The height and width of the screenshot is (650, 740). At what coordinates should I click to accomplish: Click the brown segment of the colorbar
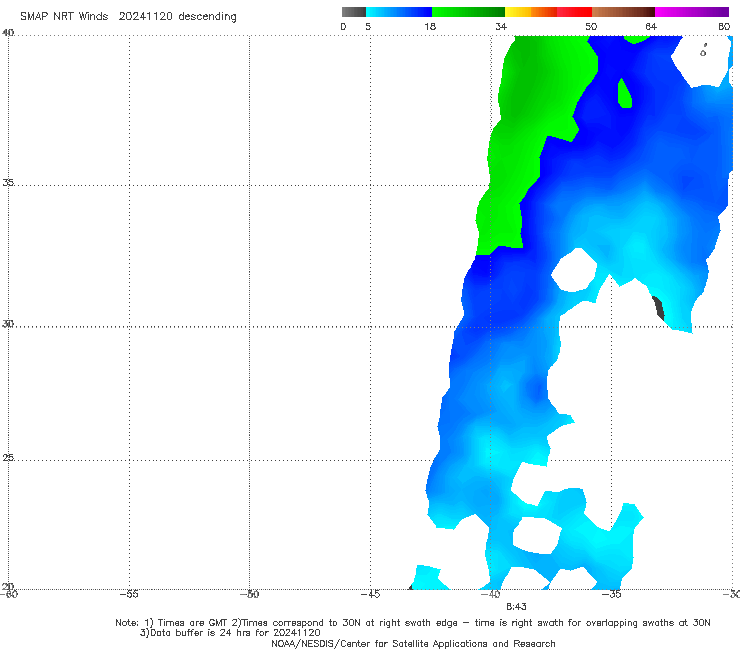tap(623, 12)
